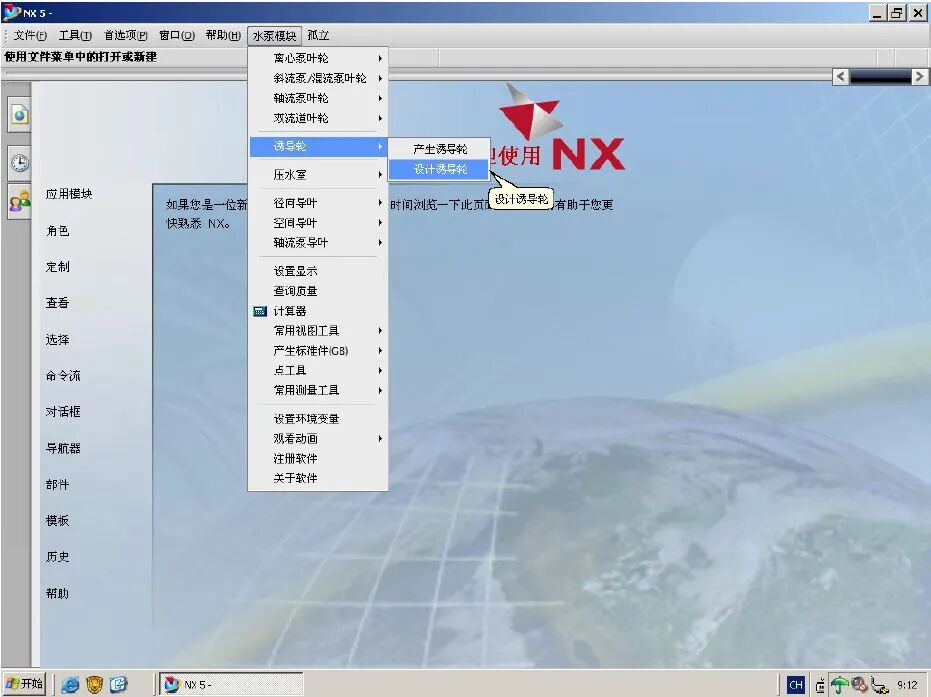Open the 窗口(O) menu

pos(176,36)
